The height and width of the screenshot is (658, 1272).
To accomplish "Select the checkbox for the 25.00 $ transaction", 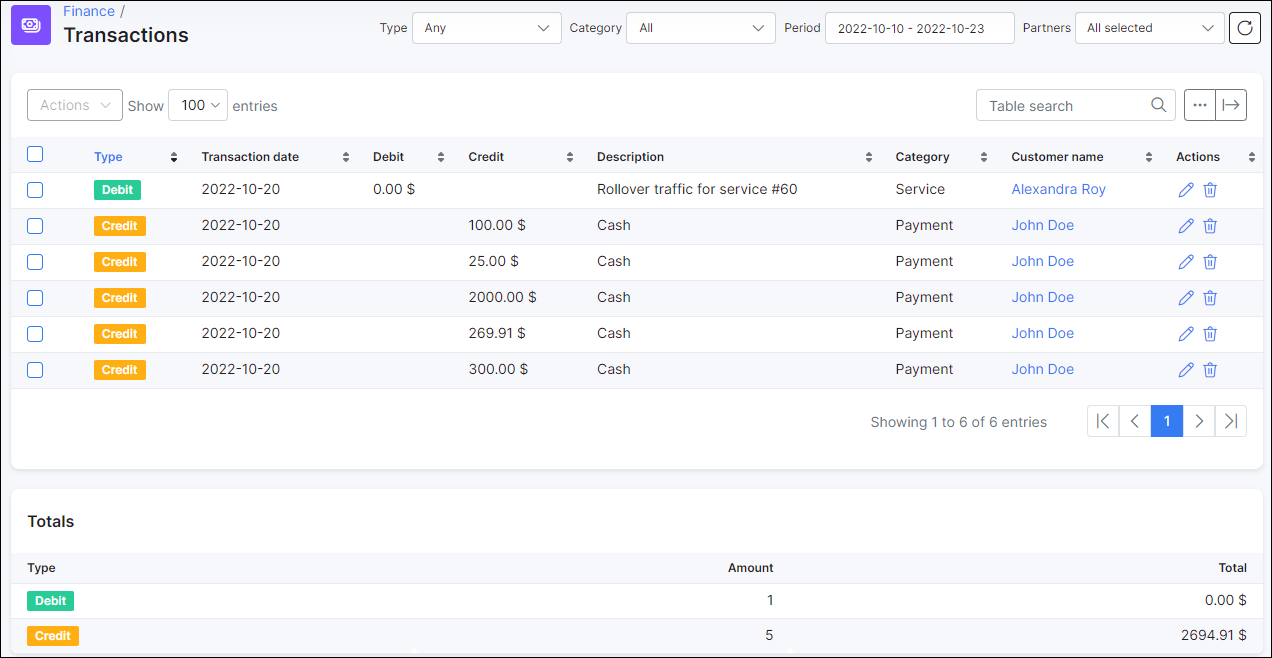I will (x=35, y=261).
